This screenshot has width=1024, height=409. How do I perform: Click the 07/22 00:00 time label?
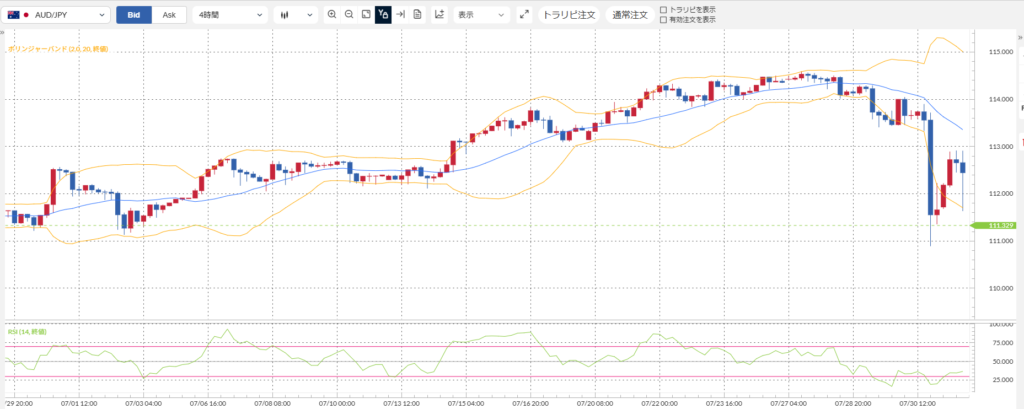(x=660, y=404)
